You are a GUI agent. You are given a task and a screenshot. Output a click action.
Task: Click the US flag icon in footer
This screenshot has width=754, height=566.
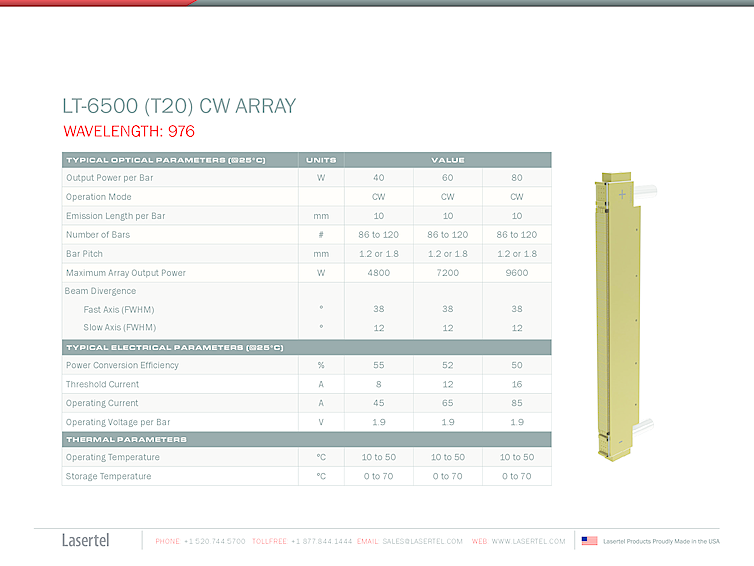tap(589, 541)
